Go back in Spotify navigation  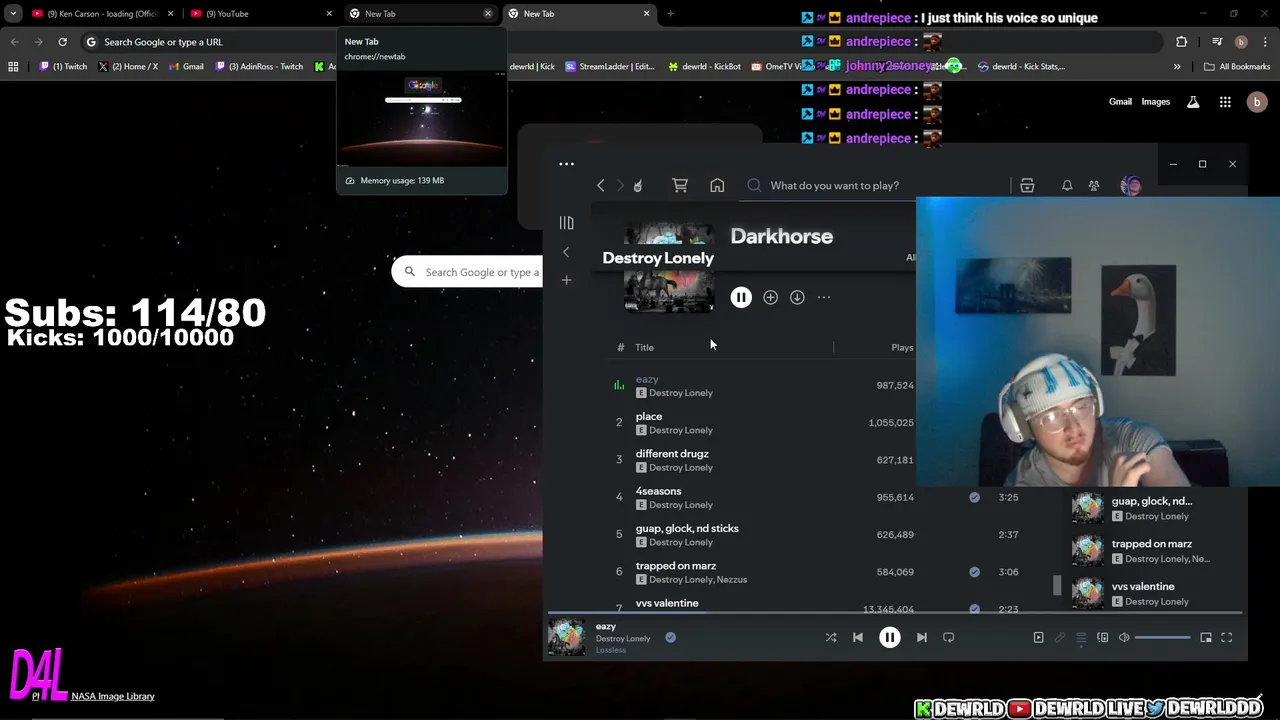click(x=600, y=185)
